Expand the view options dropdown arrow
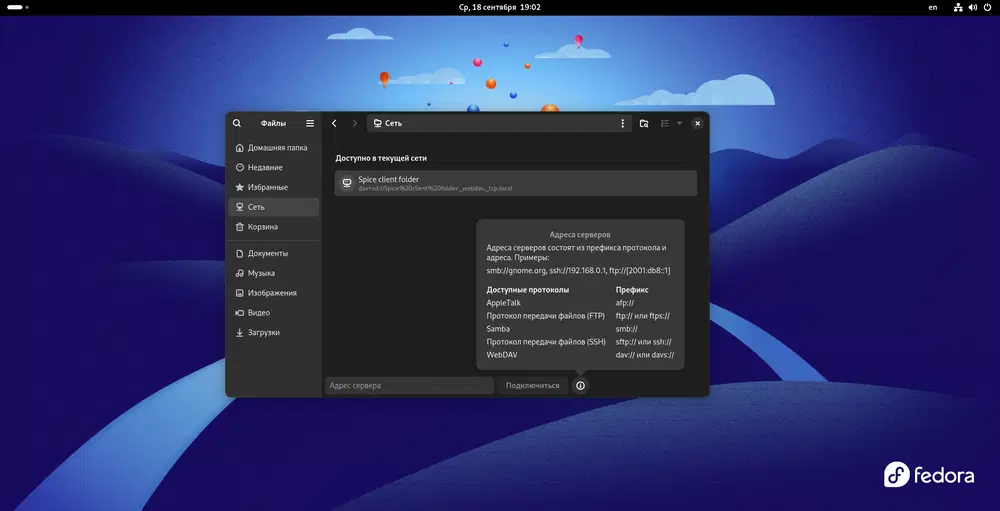Viewport: 1000px width, 511px height. 680,123
